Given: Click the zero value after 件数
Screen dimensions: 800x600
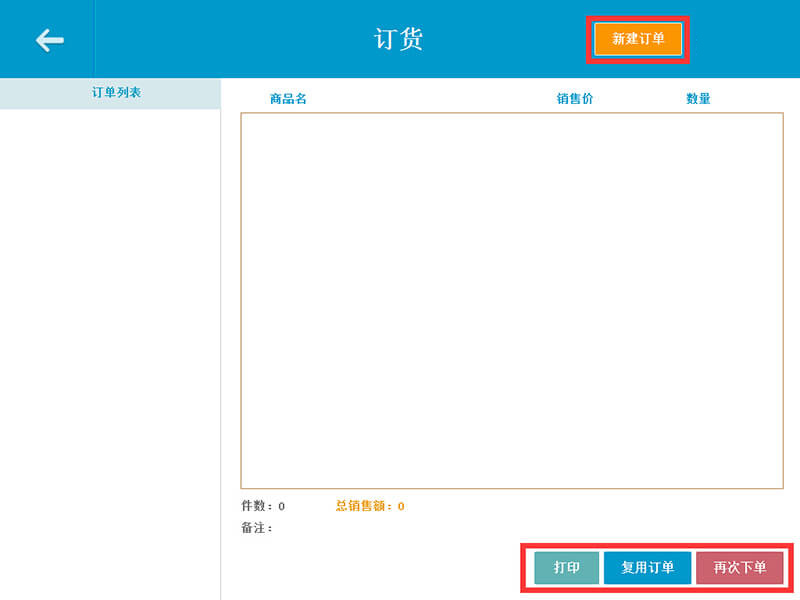Looking at the screenshot, I should click(x=281, y=506).
